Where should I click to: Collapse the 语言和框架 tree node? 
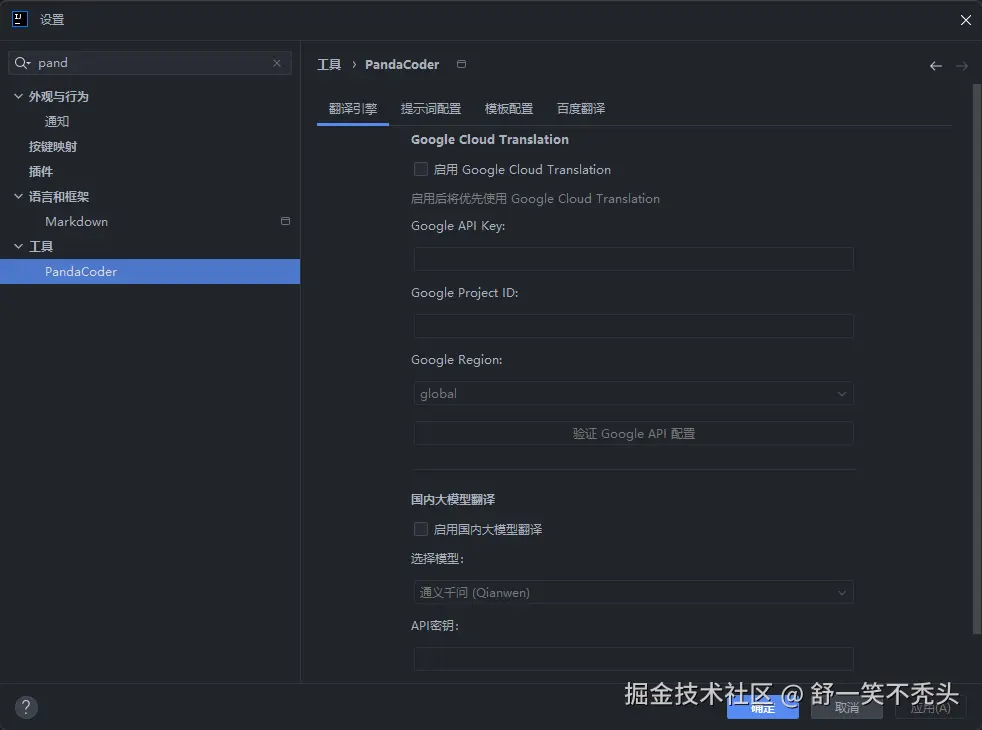[x=18, y=196]
